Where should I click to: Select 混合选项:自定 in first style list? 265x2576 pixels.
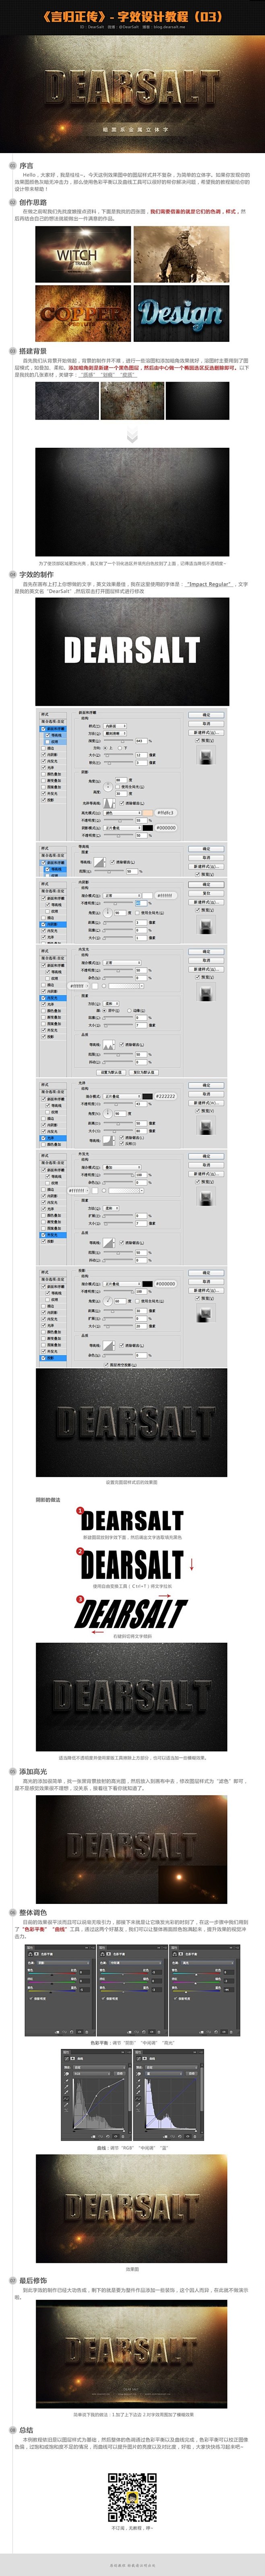click(54, 722)
